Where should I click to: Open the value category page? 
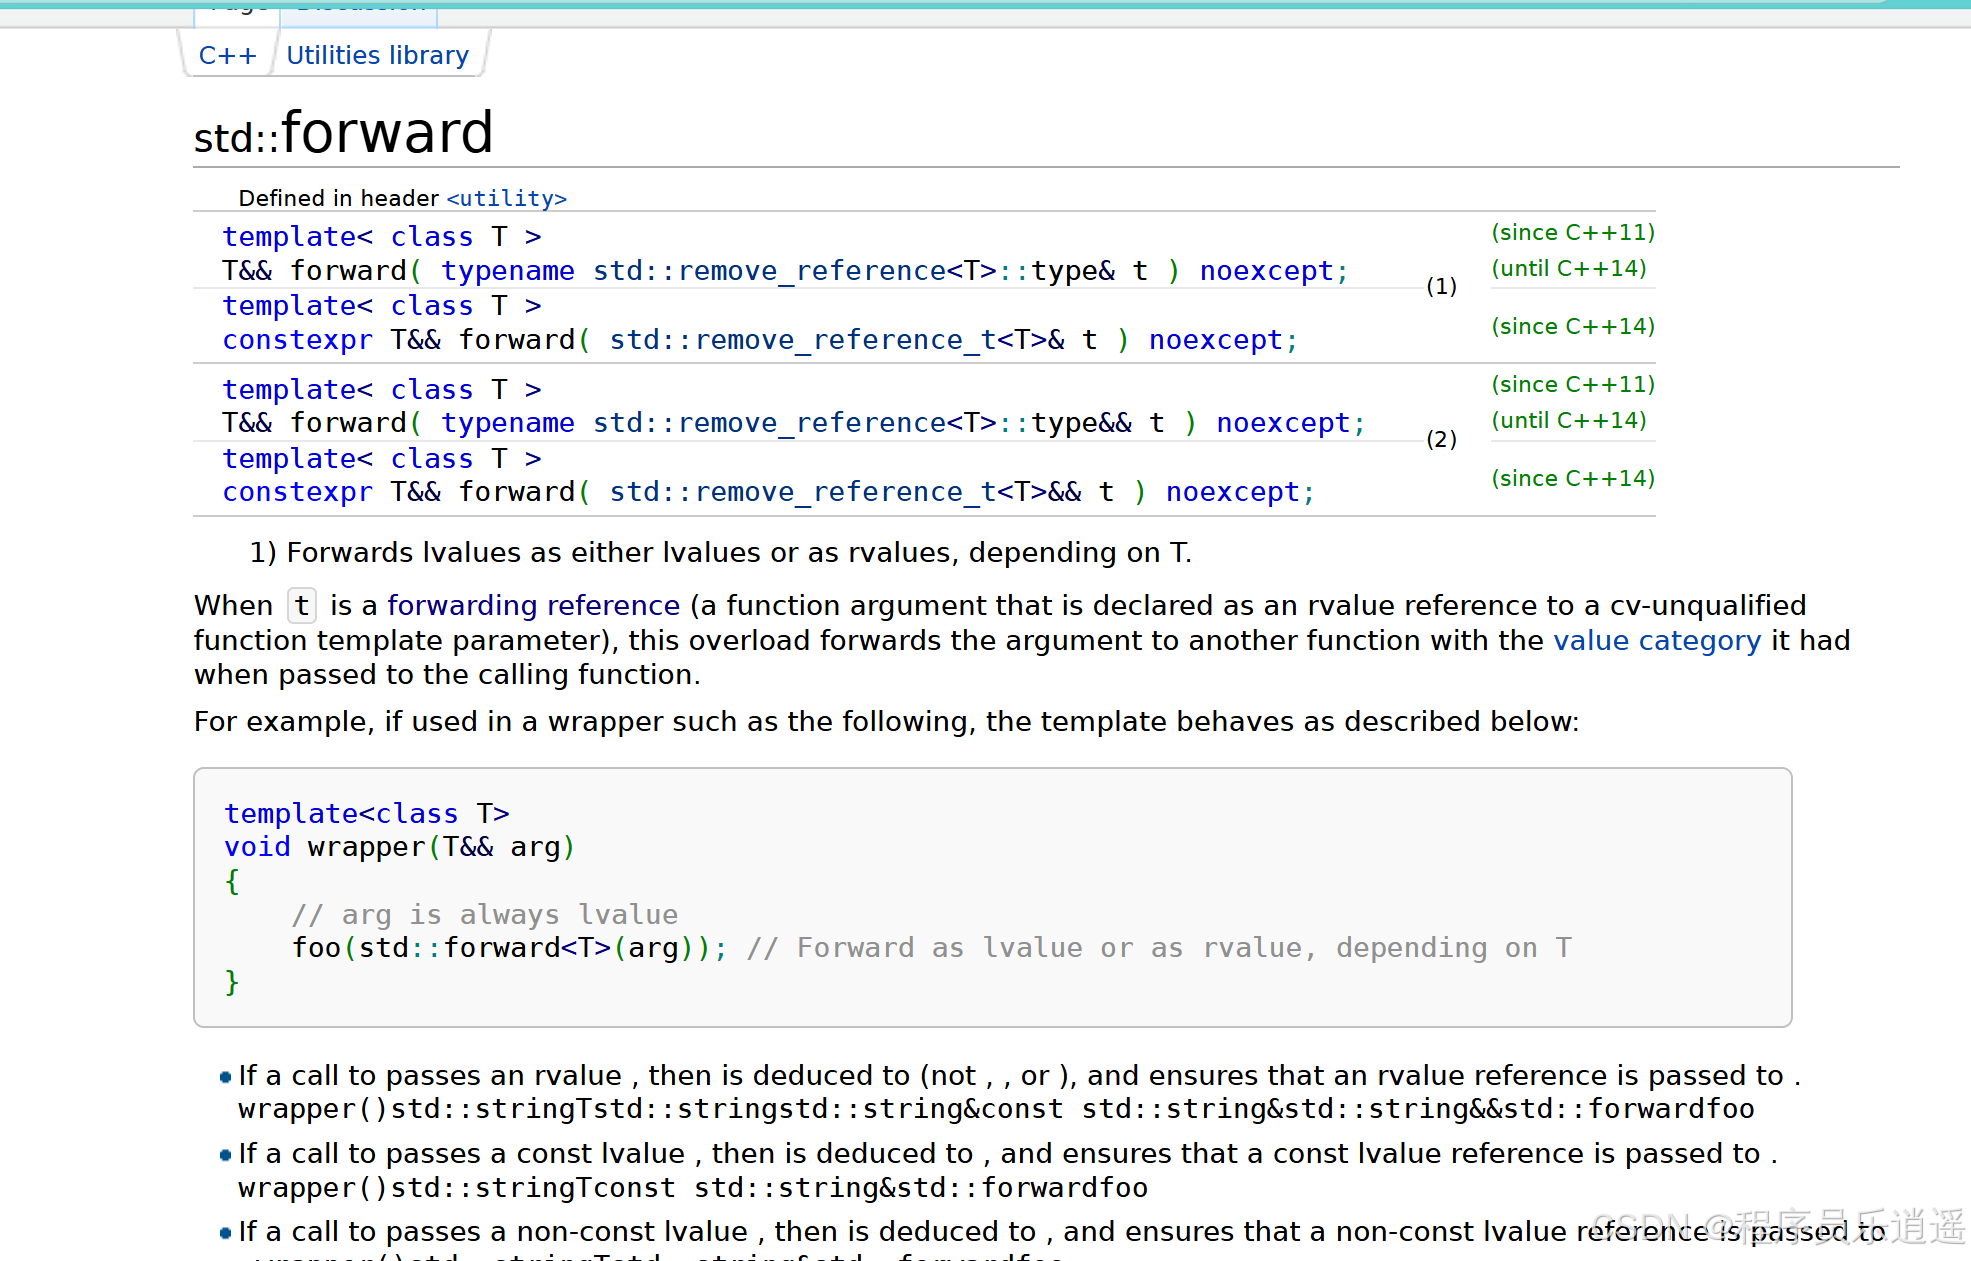[1656, 640]
